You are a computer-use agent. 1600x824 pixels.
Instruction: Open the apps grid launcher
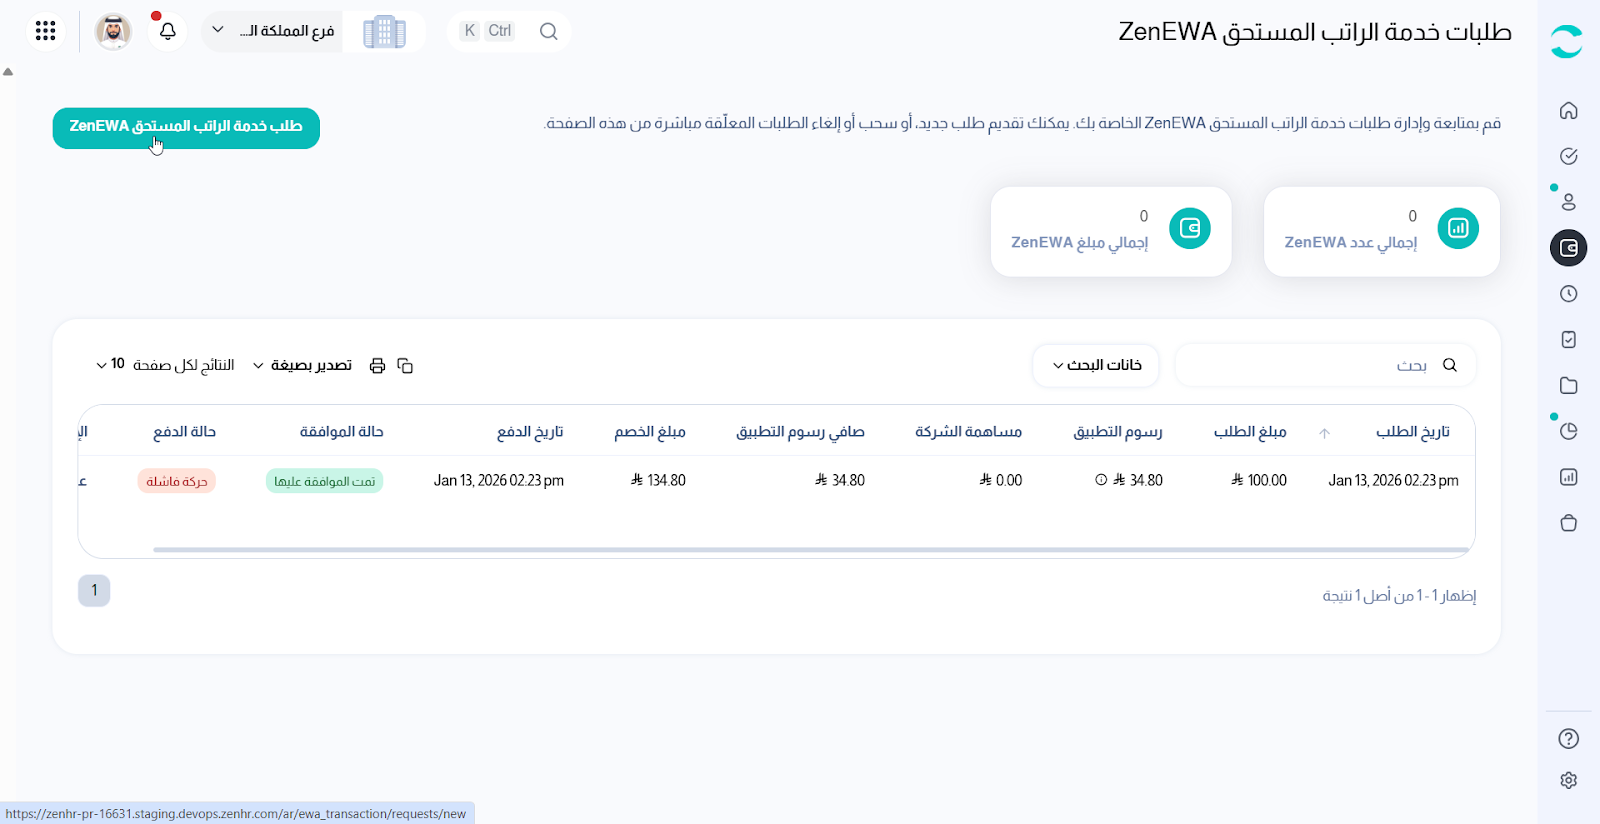coord(45,31)
